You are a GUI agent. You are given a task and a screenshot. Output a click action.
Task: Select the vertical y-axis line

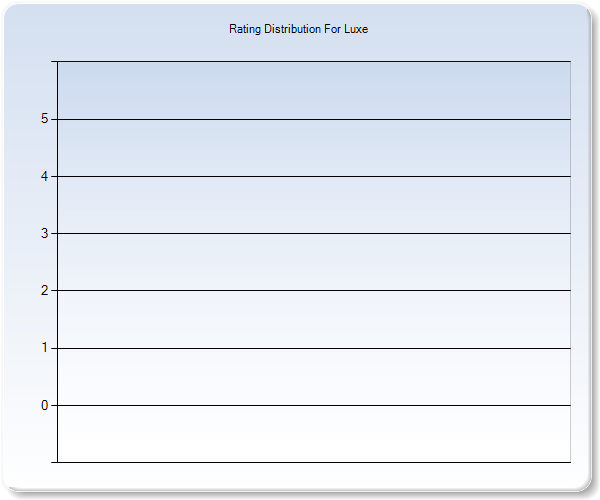tap(57, 262)
